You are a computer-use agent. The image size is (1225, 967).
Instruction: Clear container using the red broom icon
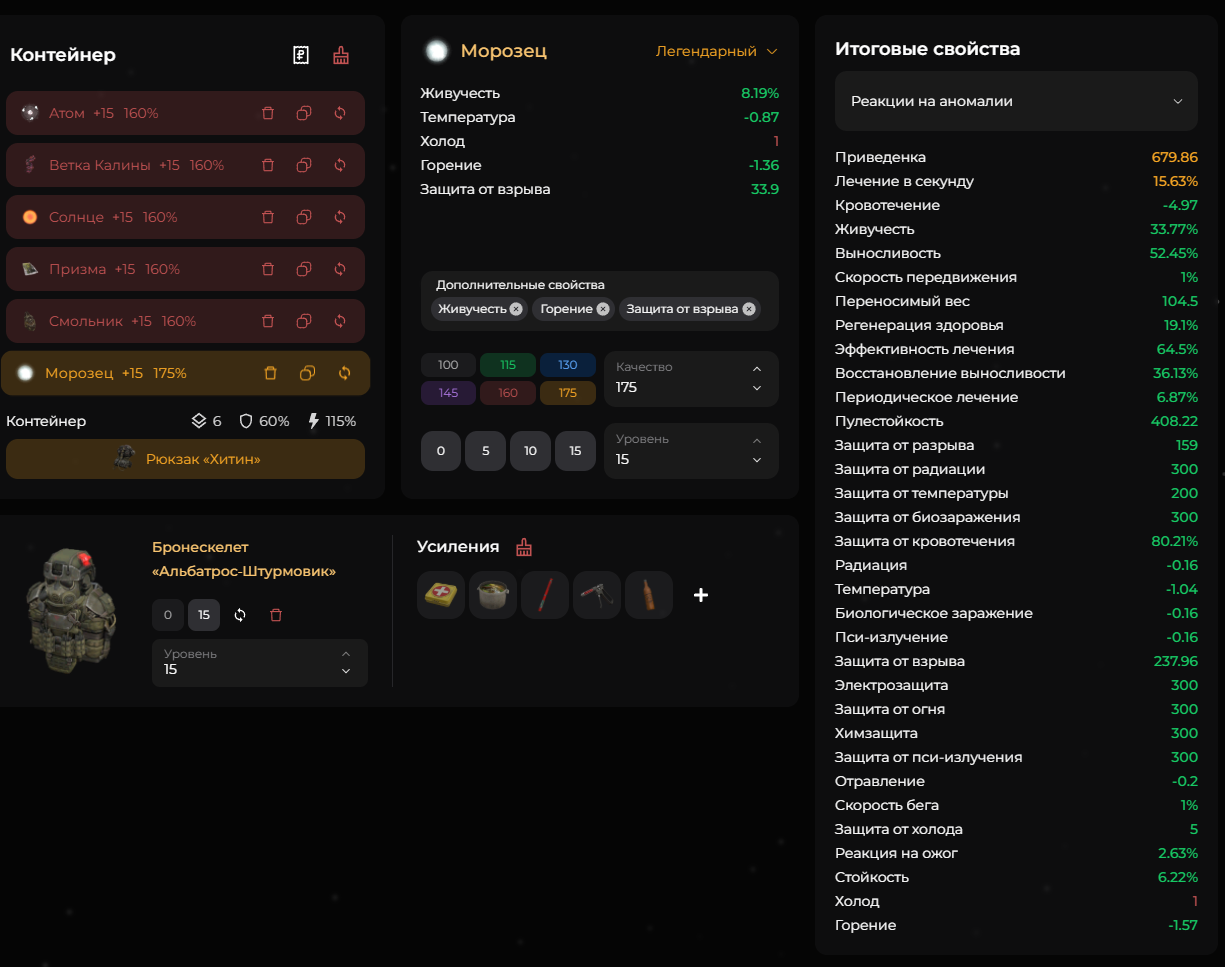click(x=341, y=55)
